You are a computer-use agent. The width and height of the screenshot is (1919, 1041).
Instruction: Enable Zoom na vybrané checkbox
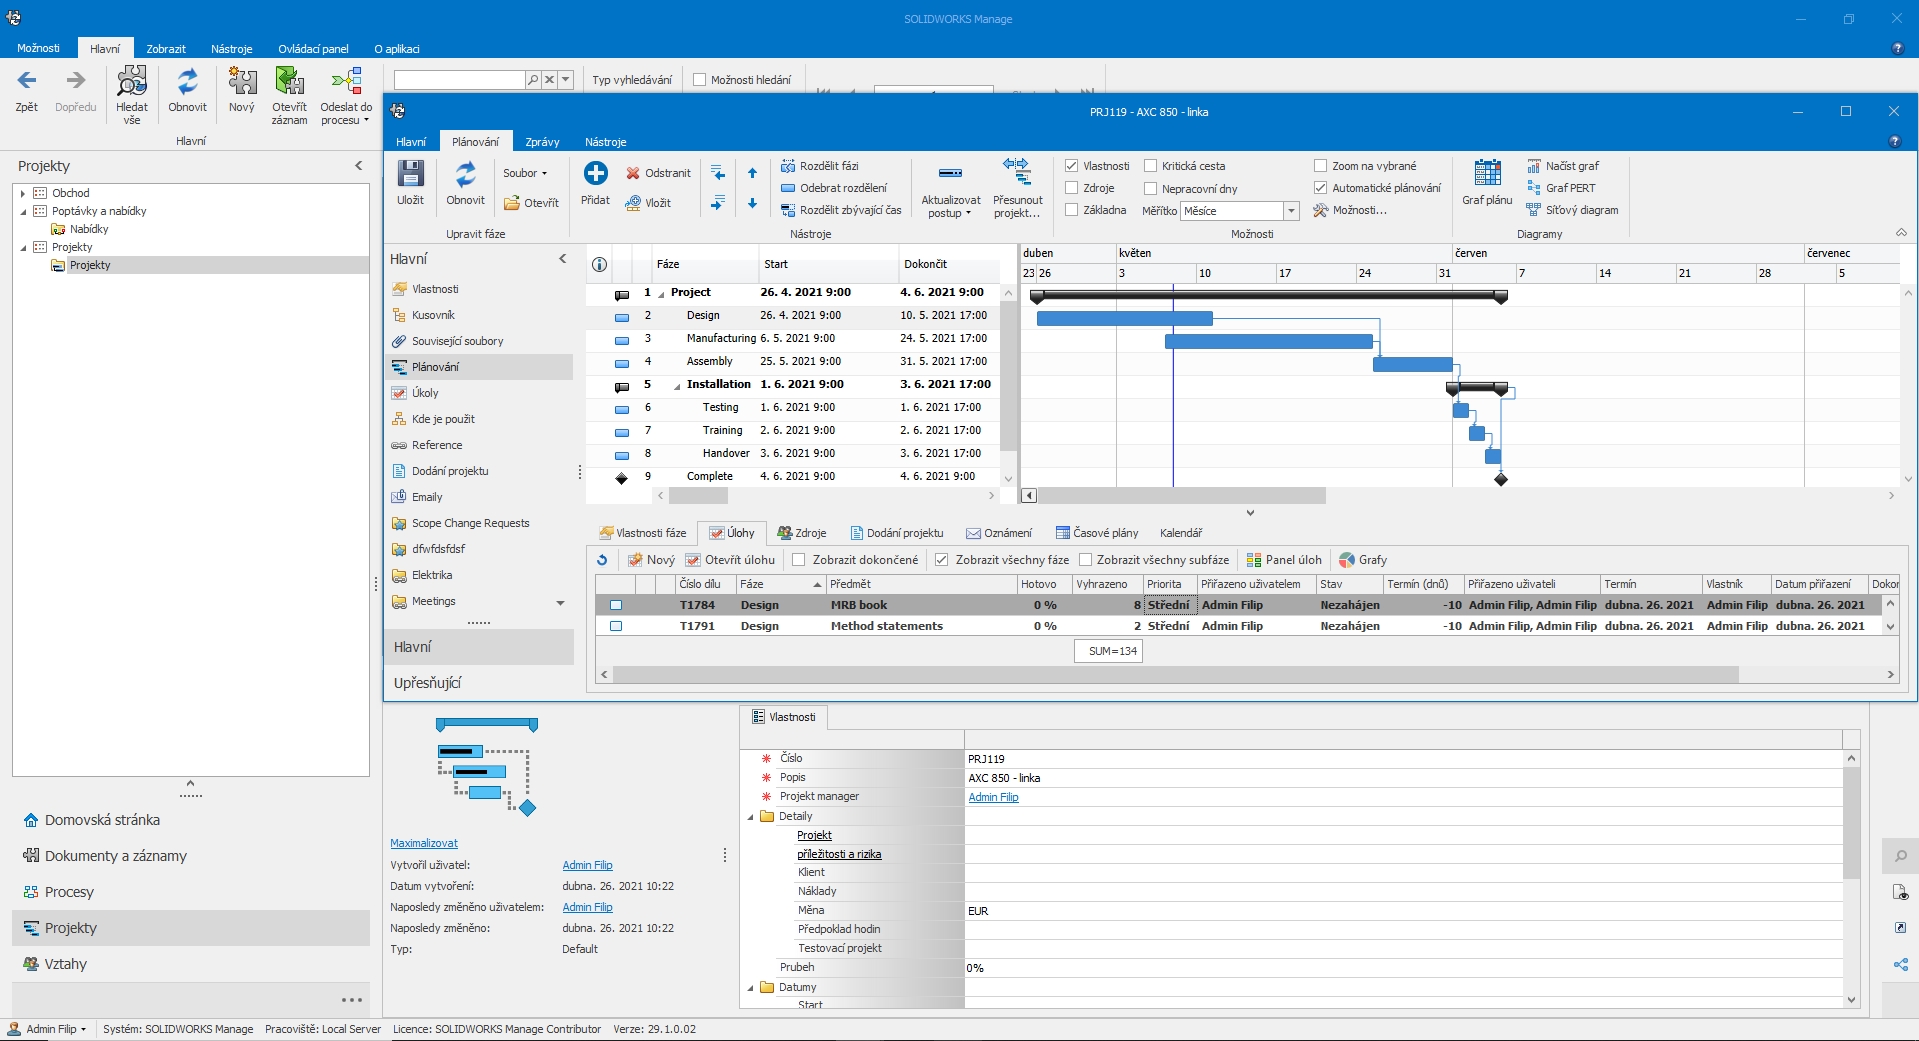click(x=1321, y=166)
